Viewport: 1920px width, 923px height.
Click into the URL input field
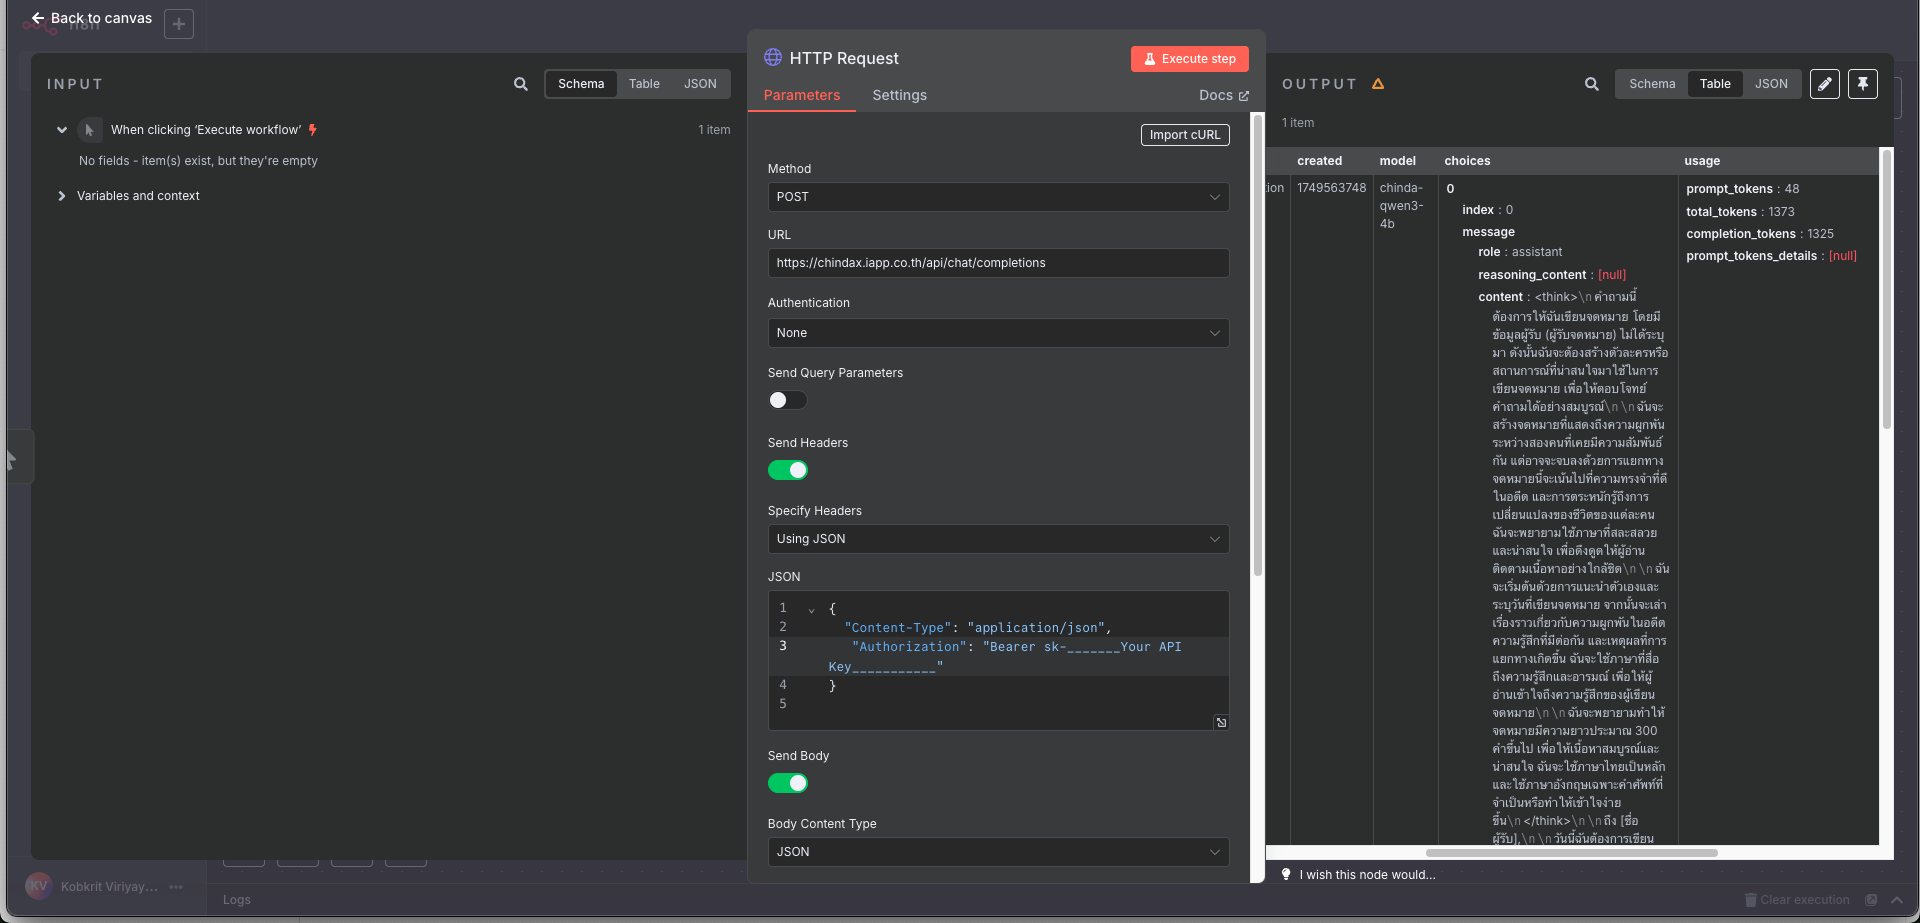pos(997,263)
